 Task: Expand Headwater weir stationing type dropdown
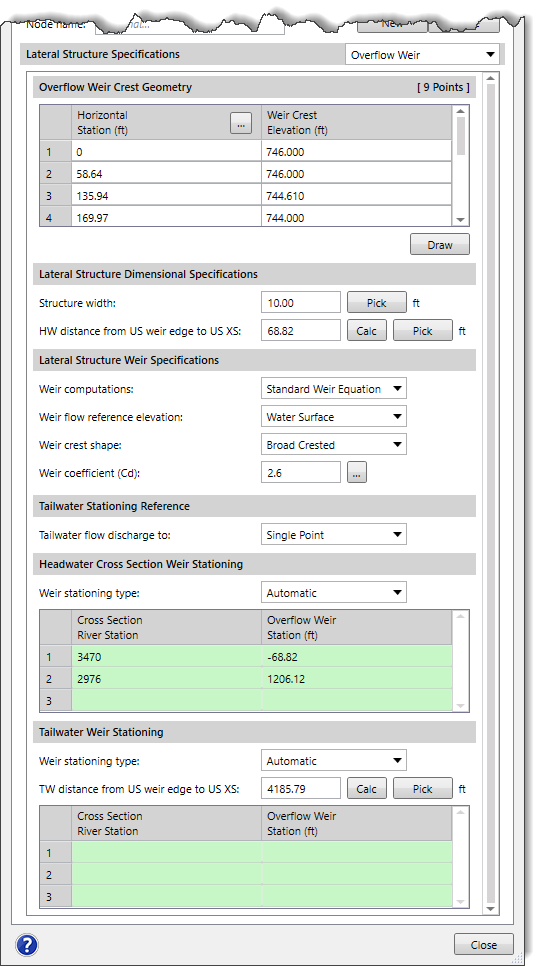[x=334, y=593]
